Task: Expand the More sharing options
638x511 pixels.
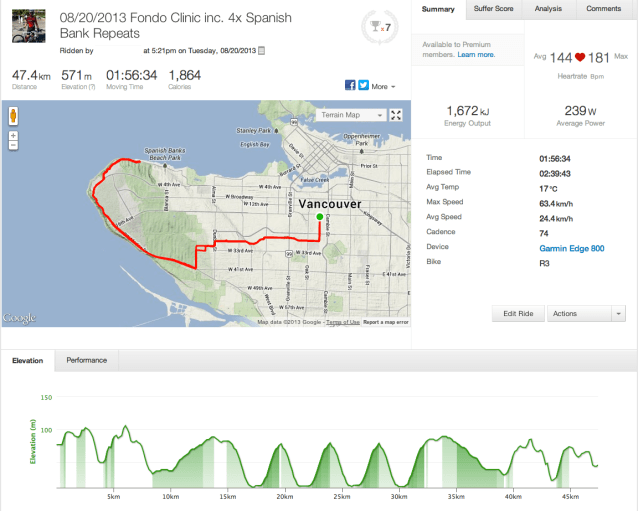Action: pos(383,87)
